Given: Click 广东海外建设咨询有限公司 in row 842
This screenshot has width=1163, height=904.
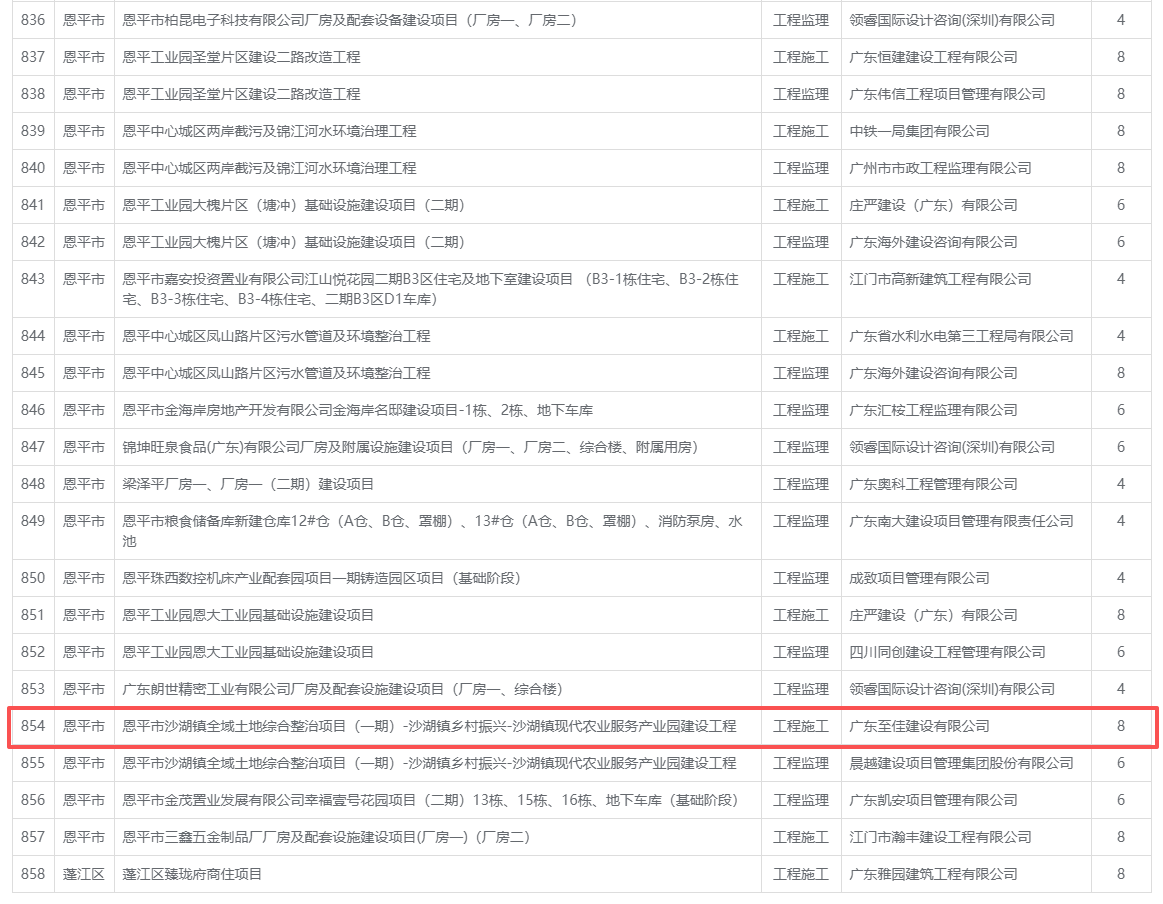Looking at the screenshot, I should [x=933, y=243].
